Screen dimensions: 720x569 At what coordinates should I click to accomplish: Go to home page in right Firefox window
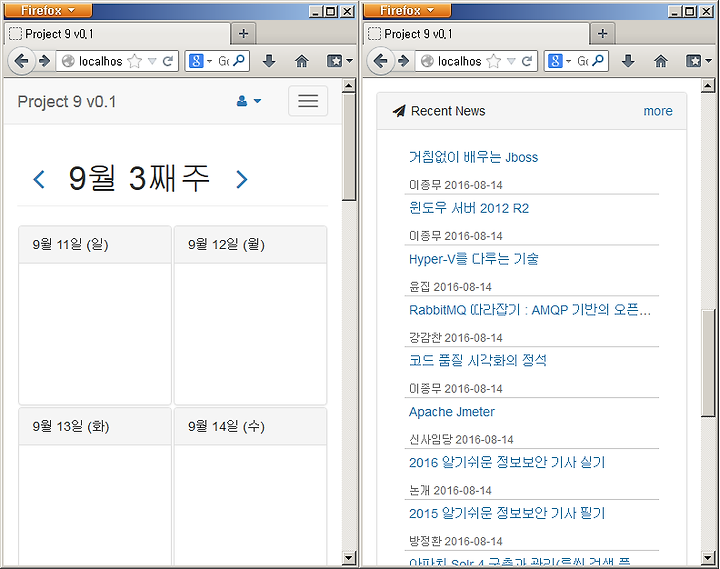[x=661, y=61]
